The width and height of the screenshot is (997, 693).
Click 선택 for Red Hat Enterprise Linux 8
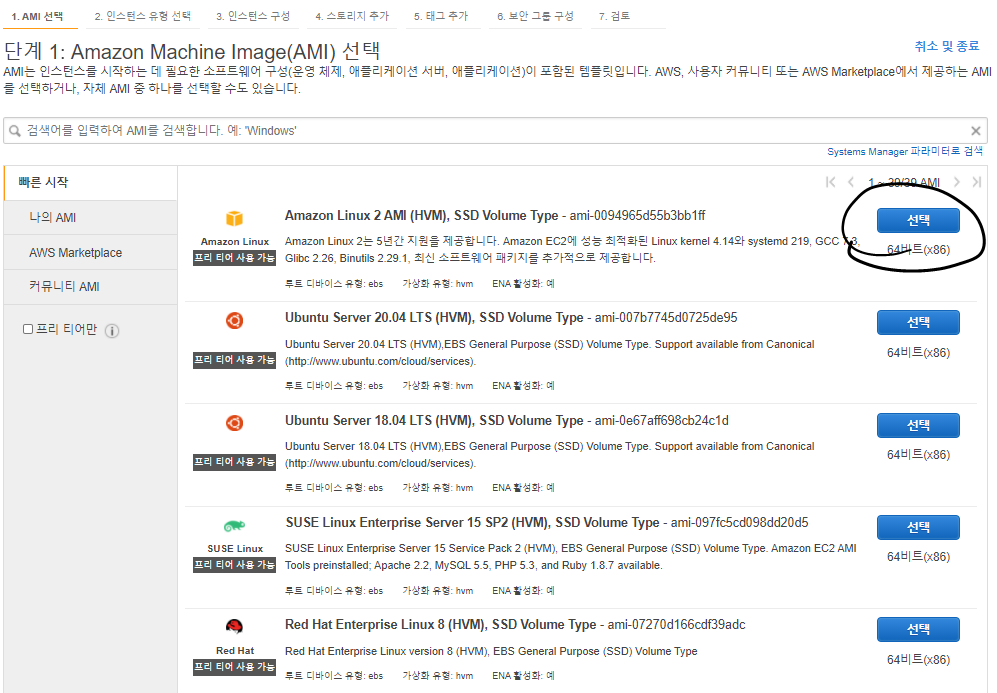pos(918,629)
